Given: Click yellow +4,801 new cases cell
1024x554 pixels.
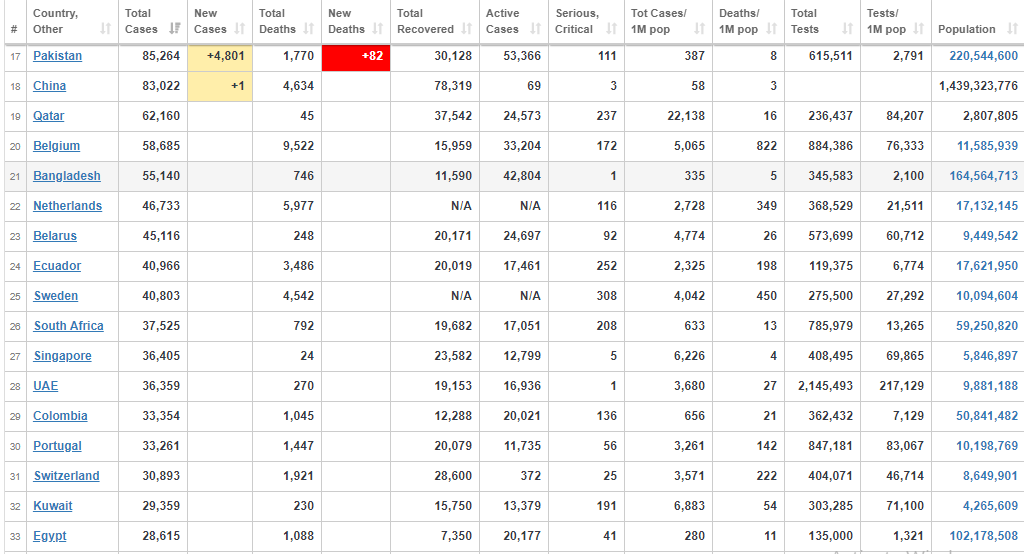Looking at the screenshot, I should tap(220, 57).
